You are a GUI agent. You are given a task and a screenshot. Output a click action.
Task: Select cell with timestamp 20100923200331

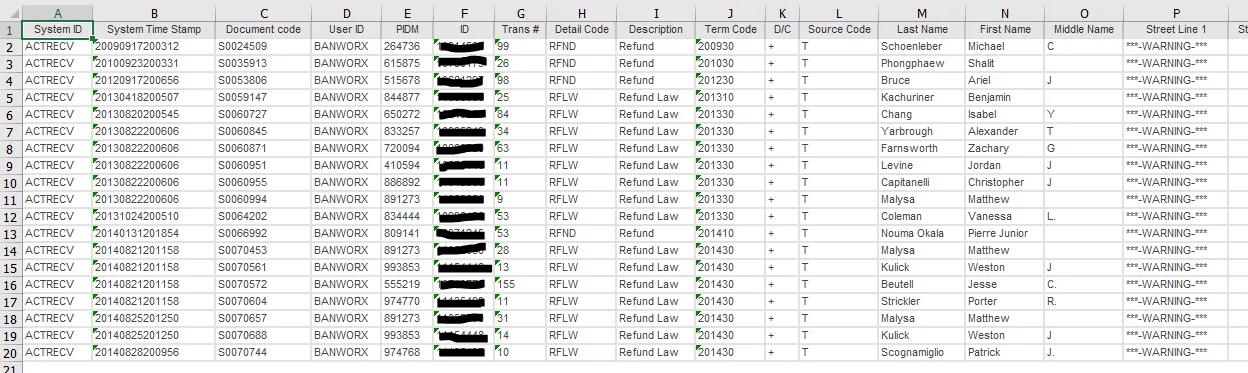[x=154, y=63]
